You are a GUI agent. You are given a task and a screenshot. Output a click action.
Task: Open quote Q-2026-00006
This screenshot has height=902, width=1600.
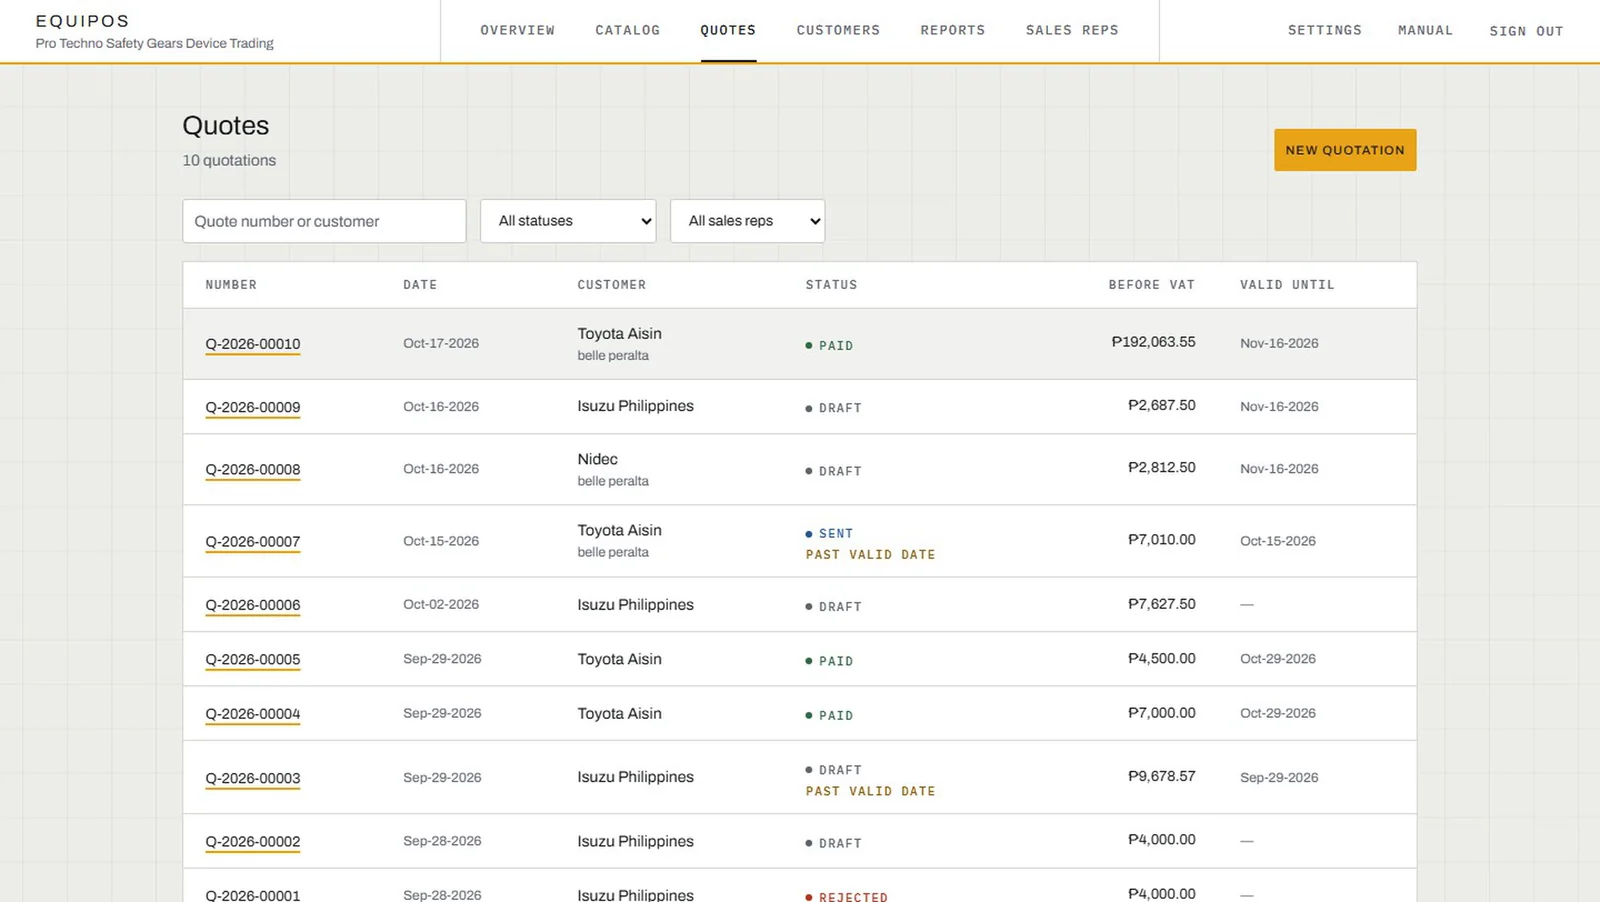click(x=253, y=605)
